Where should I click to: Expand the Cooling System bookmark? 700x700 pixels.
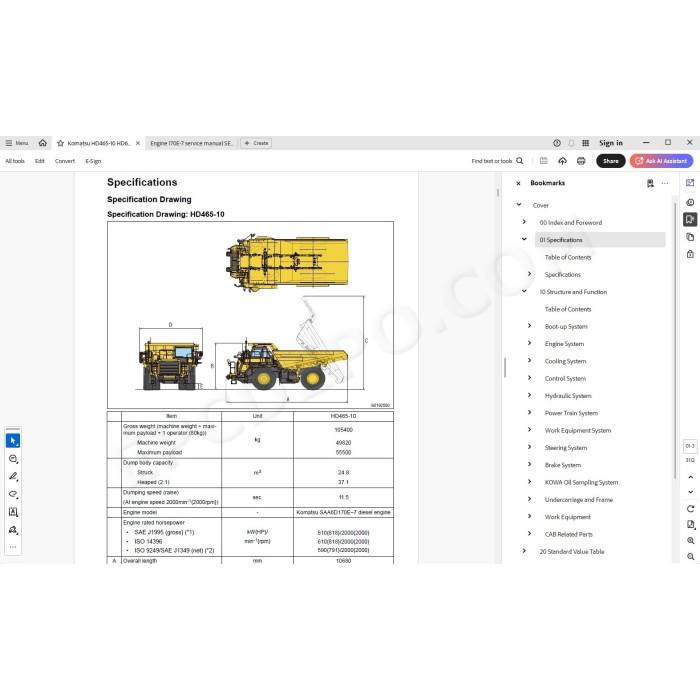(x=529, y=361)
